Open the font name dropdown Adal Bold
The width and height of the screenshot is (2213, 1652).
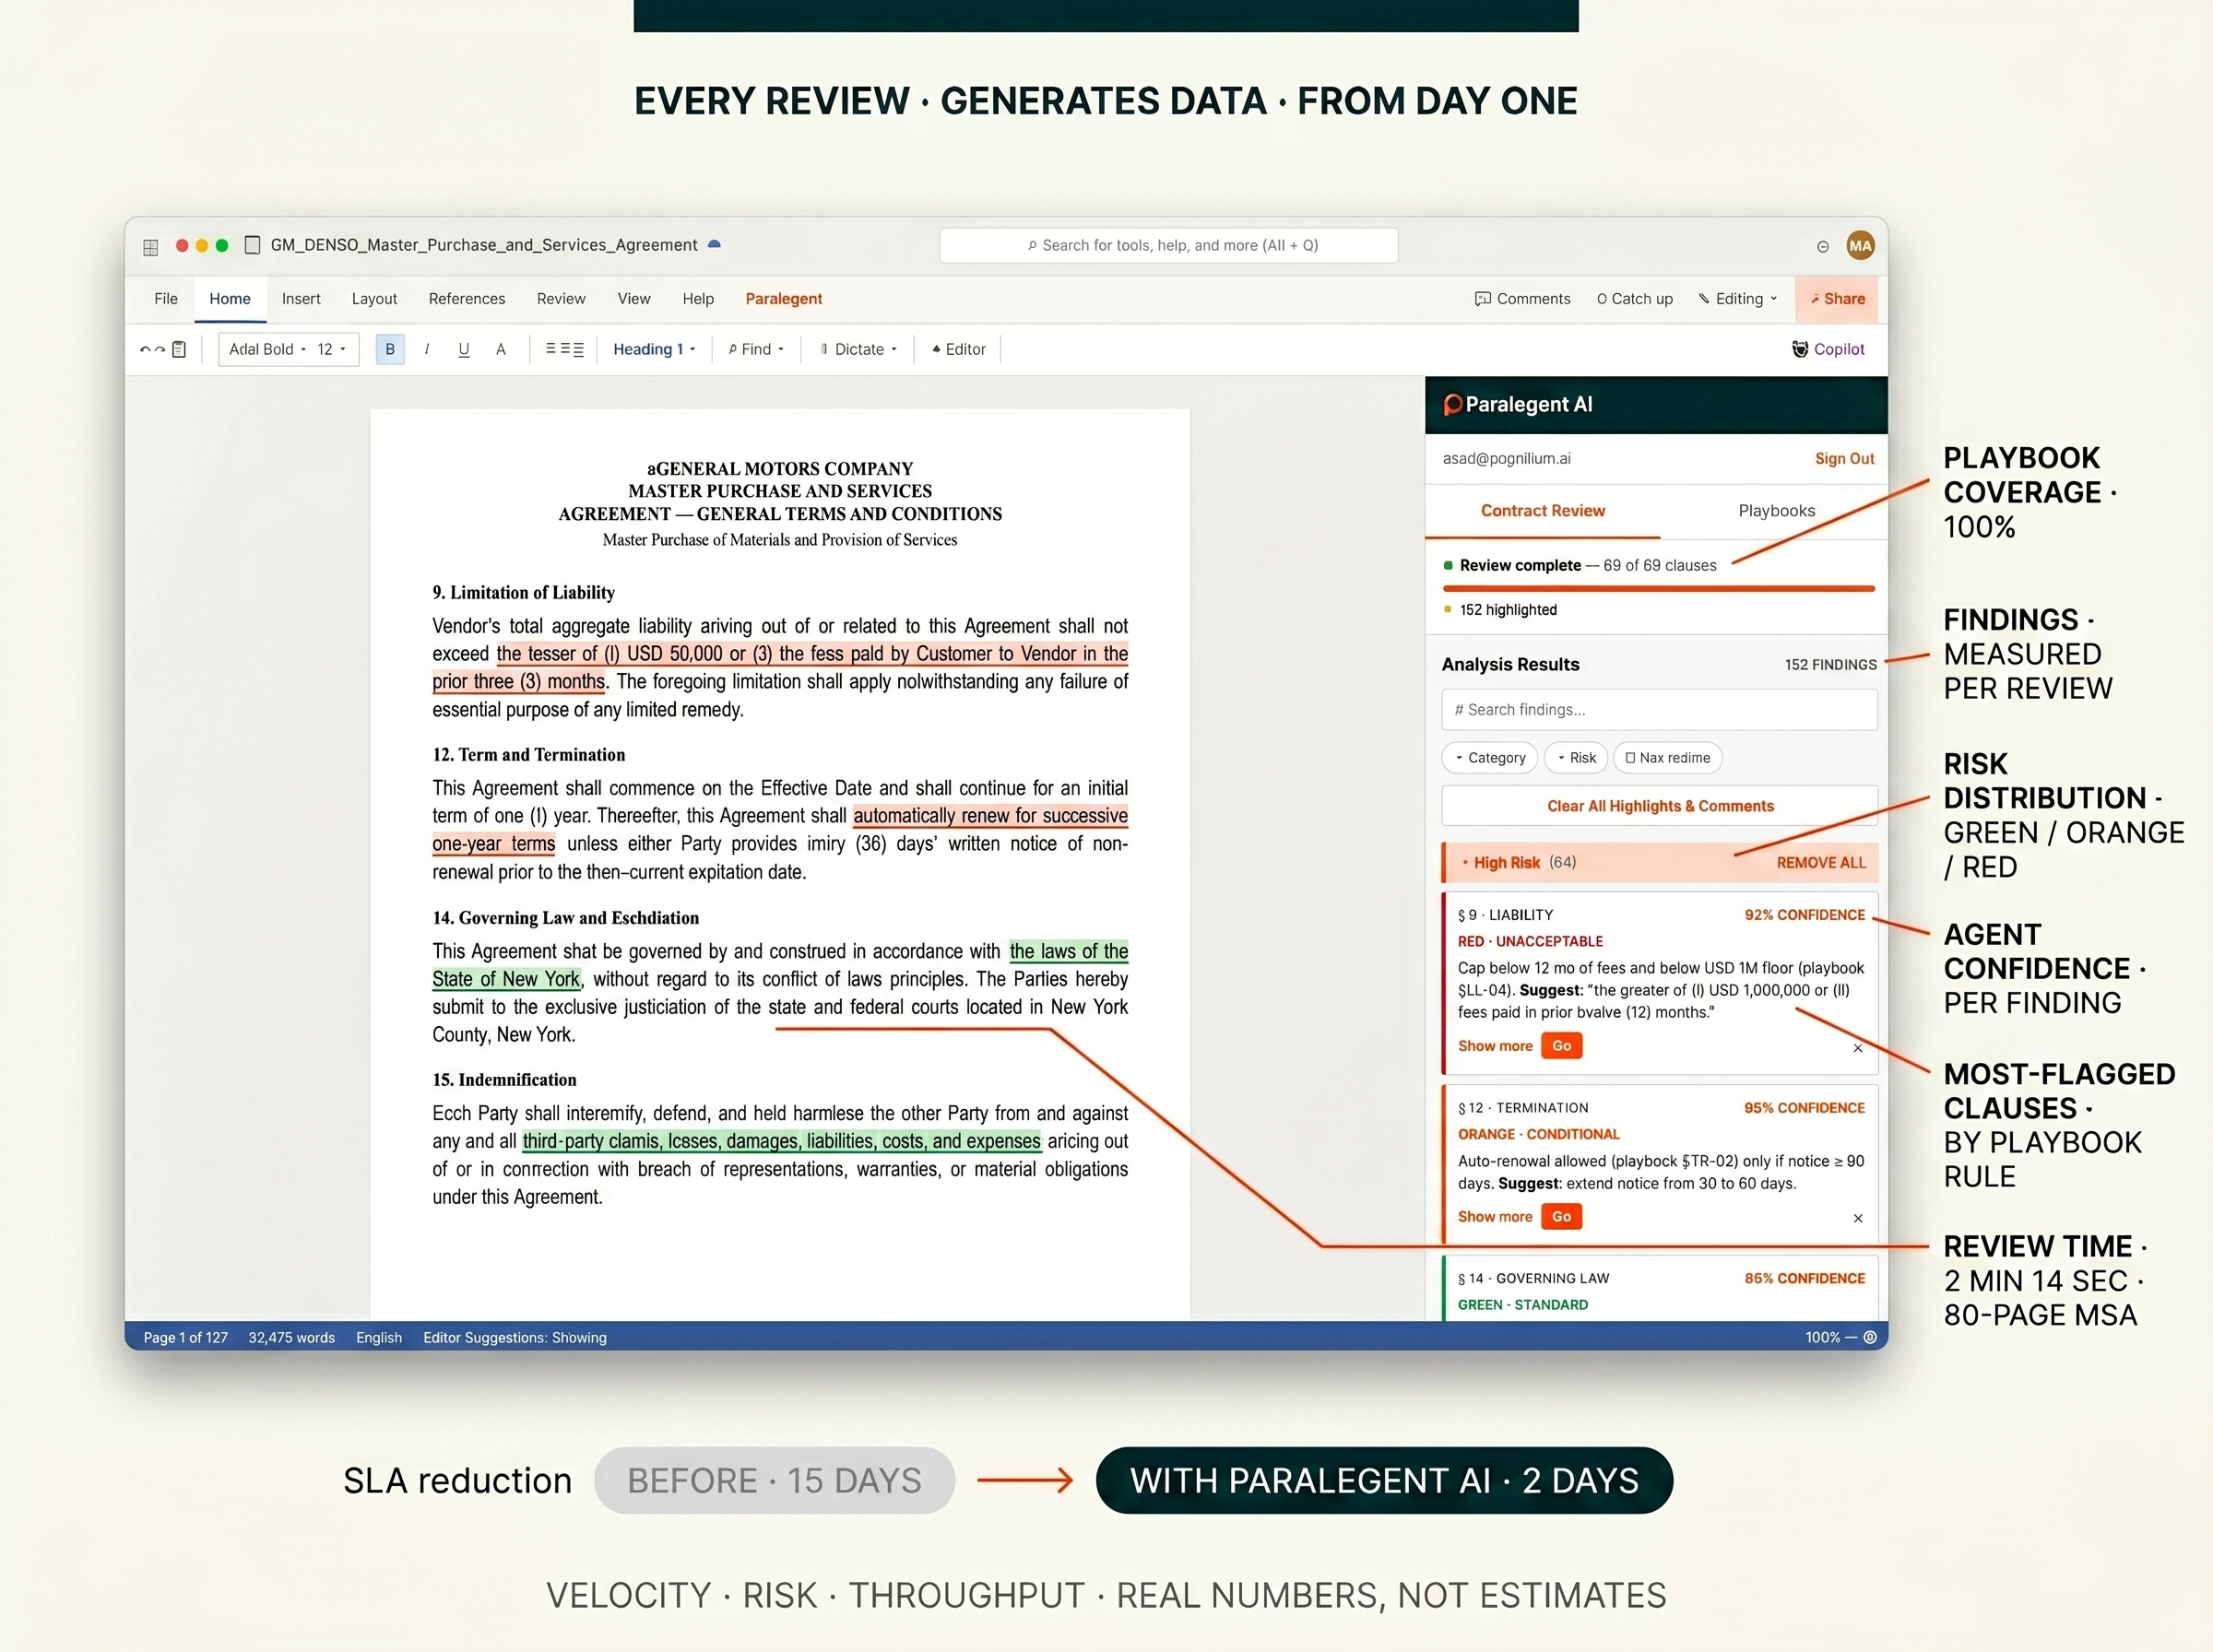pyautogui.click(x=267, y=349)
